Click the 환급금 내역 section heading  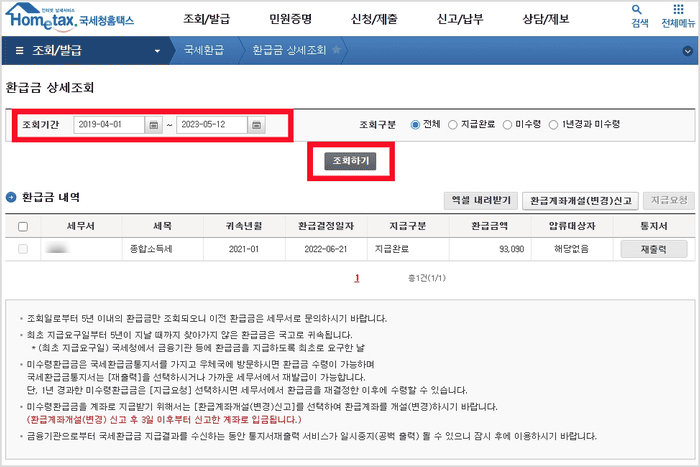(51, 197)
